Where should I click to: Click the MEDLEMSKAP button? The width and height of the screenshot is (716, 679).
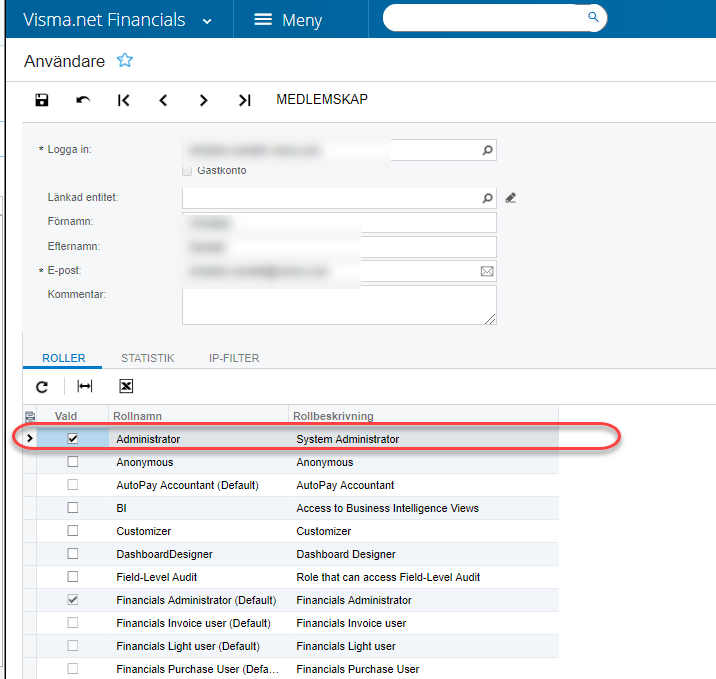pyautogui.click(x=322, y=99)
